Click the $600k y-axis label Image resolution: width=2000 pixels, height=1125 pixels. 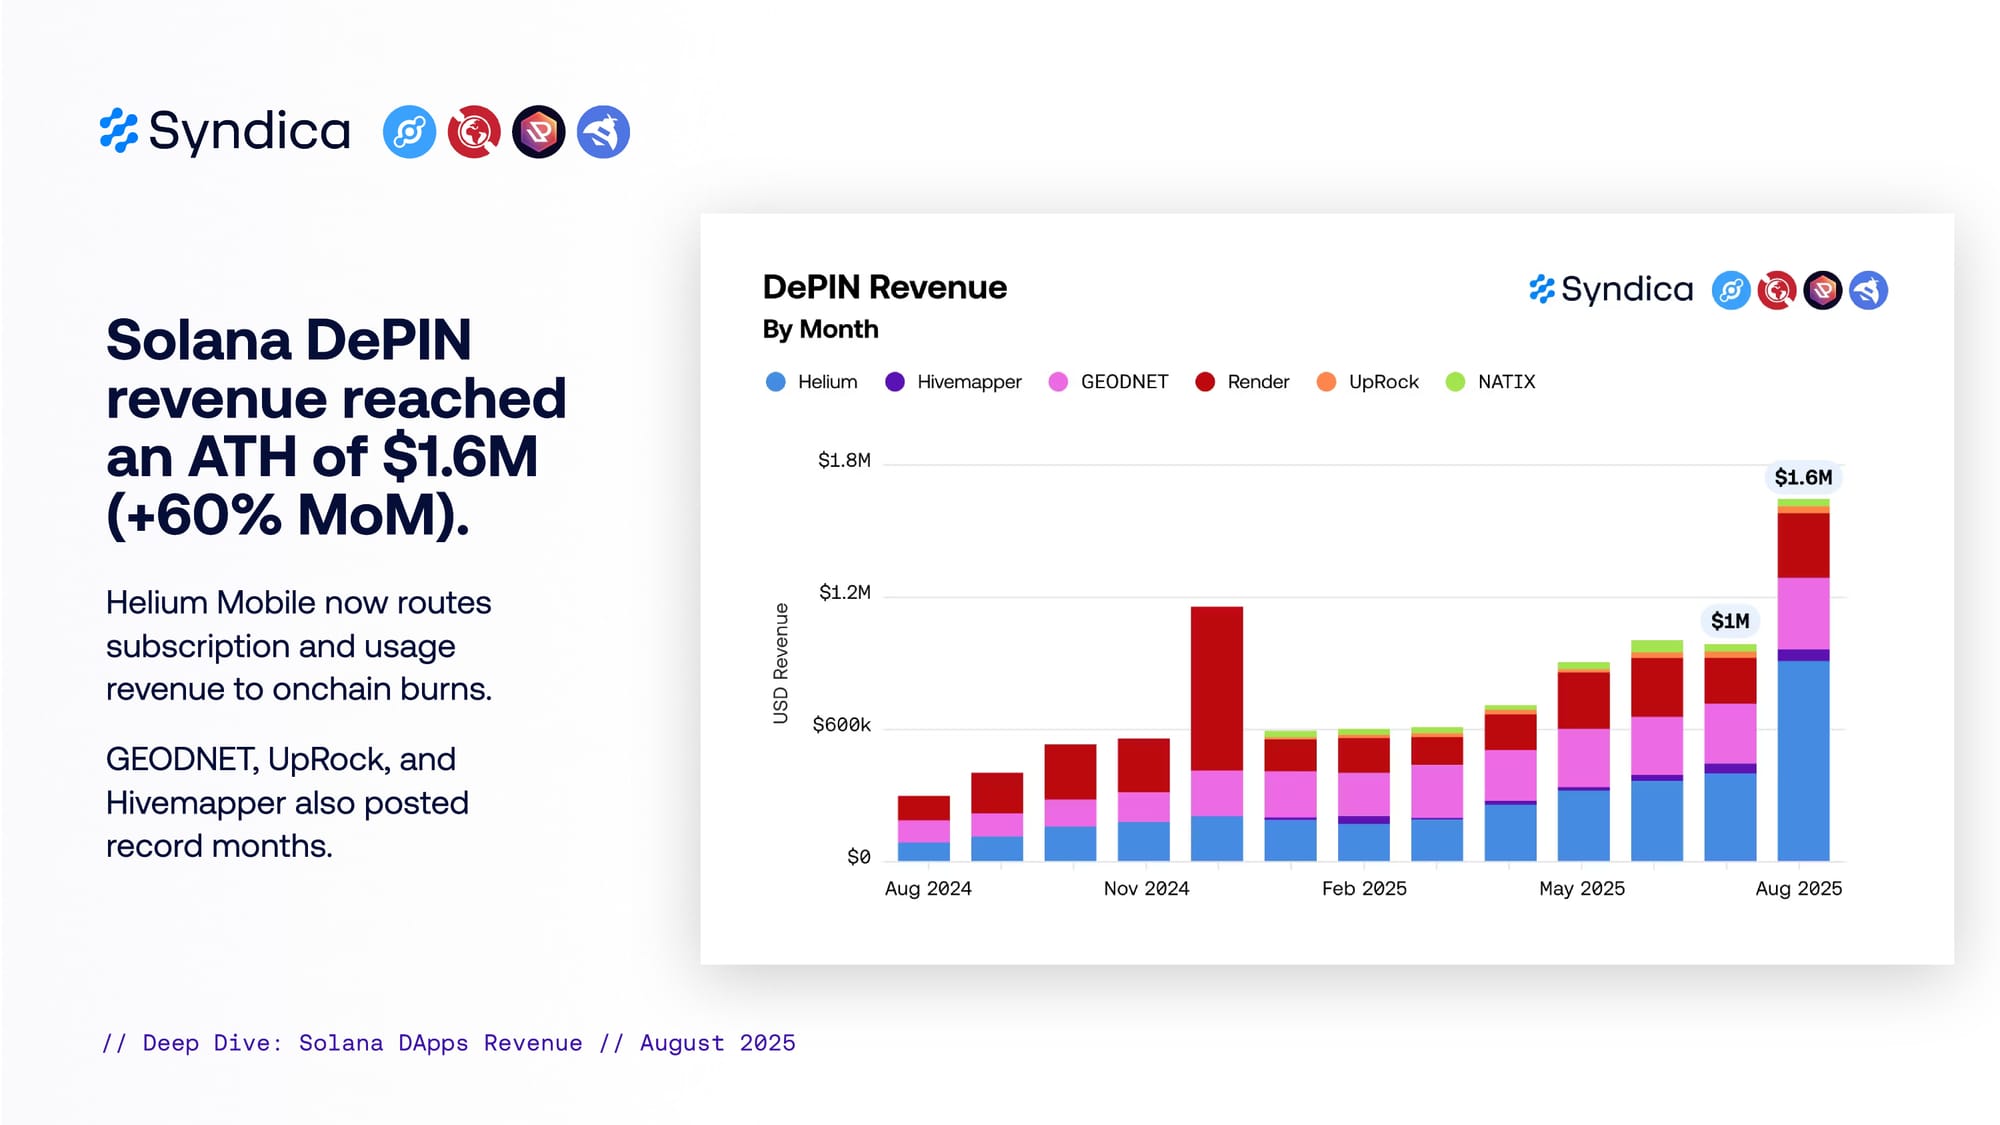coord(841,725)
